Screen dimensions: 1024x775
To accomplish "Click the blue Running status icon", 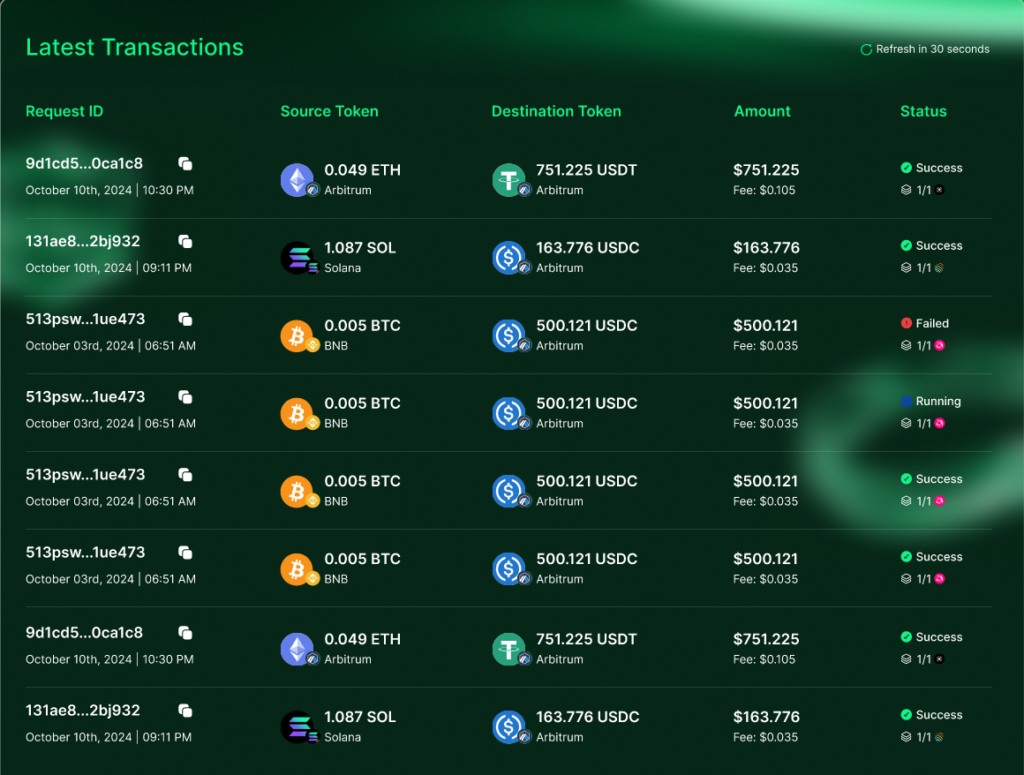I will [906, 401].
